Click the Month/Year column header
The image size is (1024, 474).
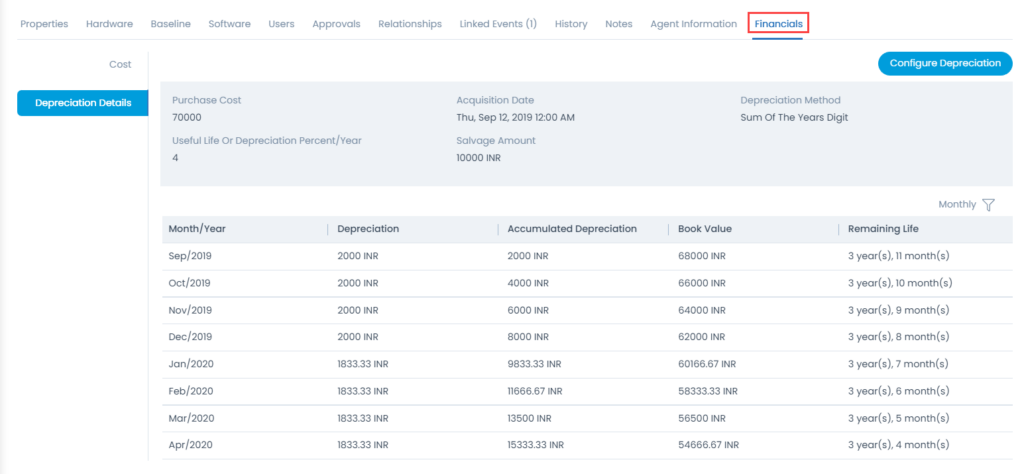pyautogui.click(x=197, y=229)
